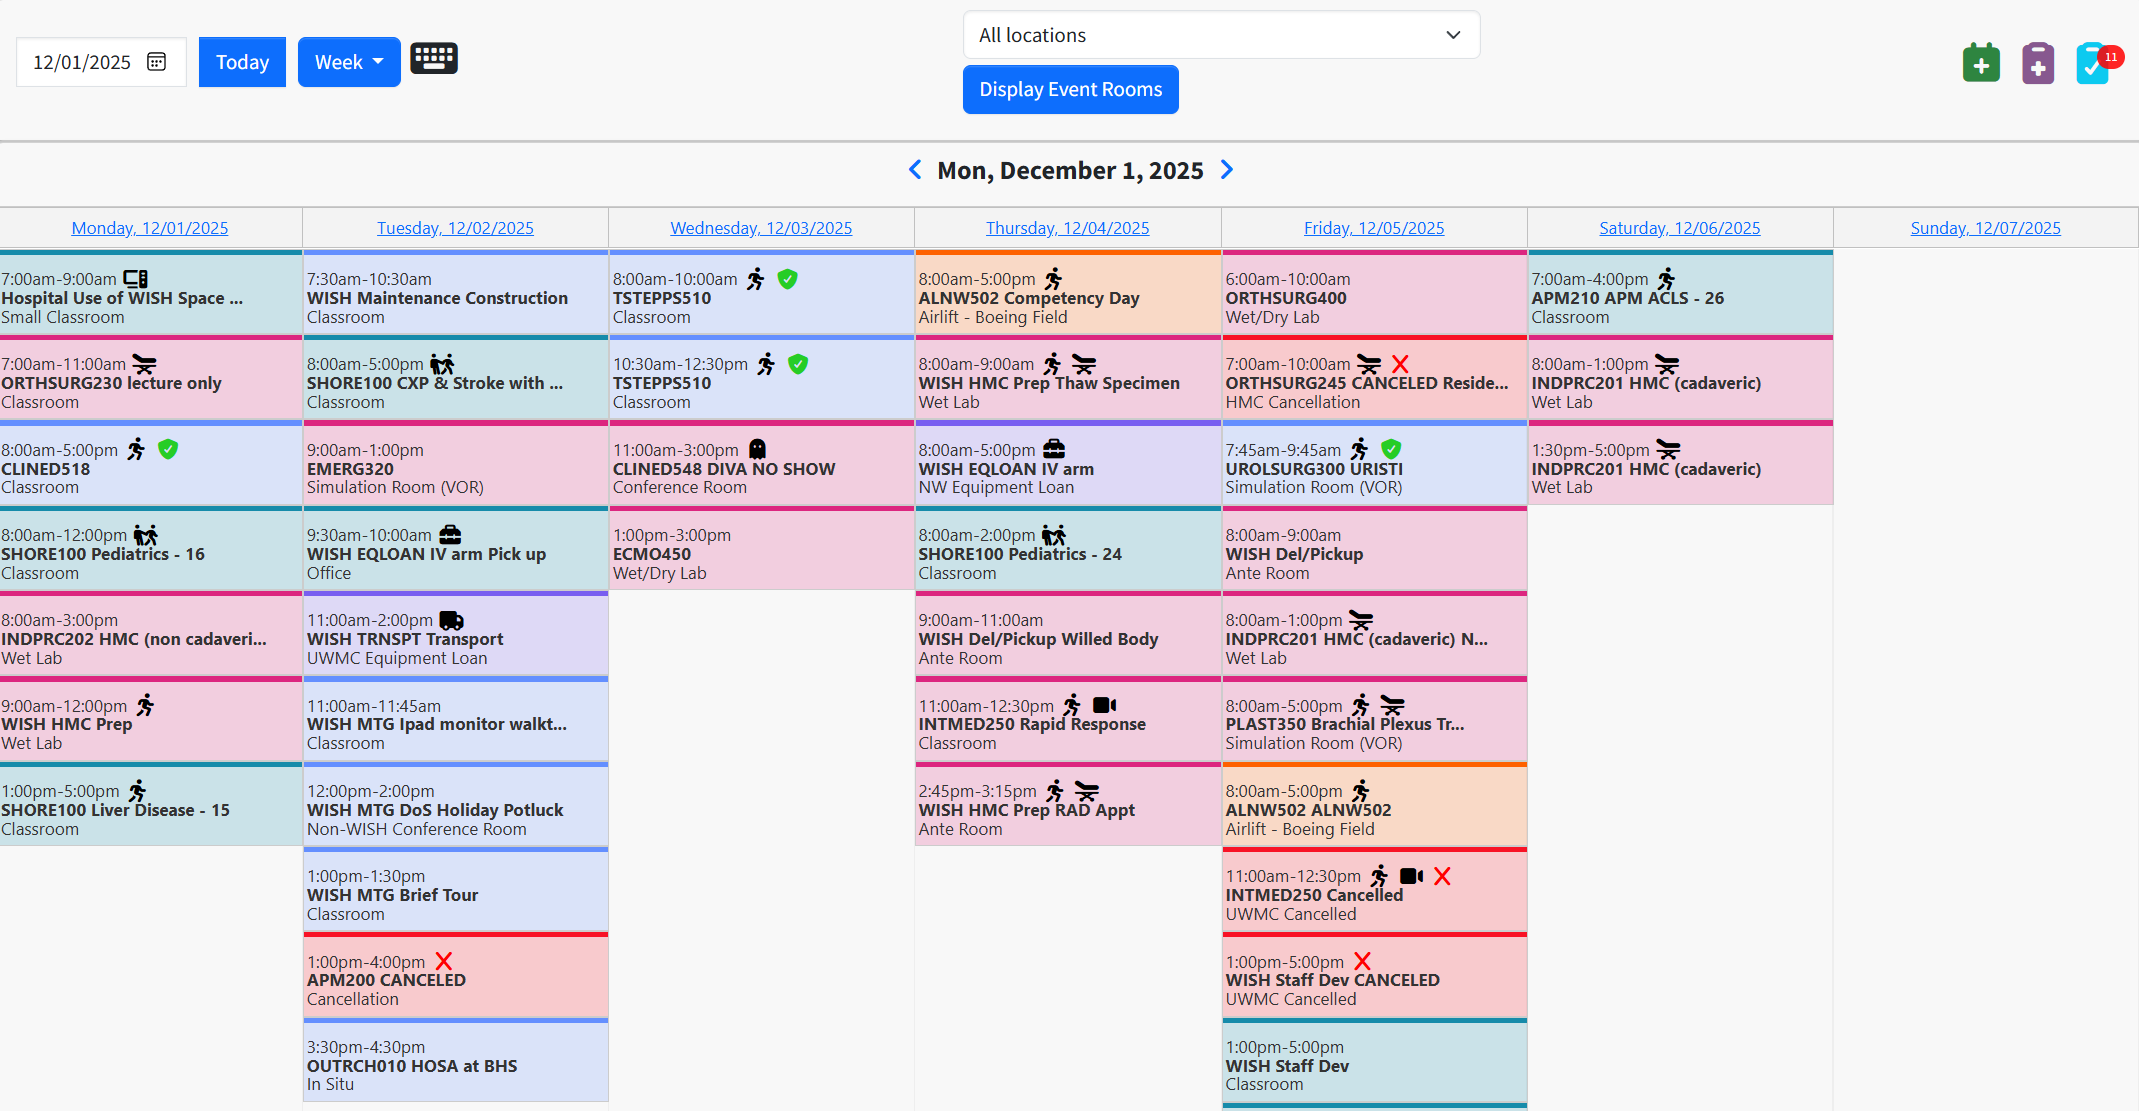Viewport: 2139px width, 1111px height.
Task: Go to next day with right chevron
Action: pyautogui.click(x=1227, y=170)
